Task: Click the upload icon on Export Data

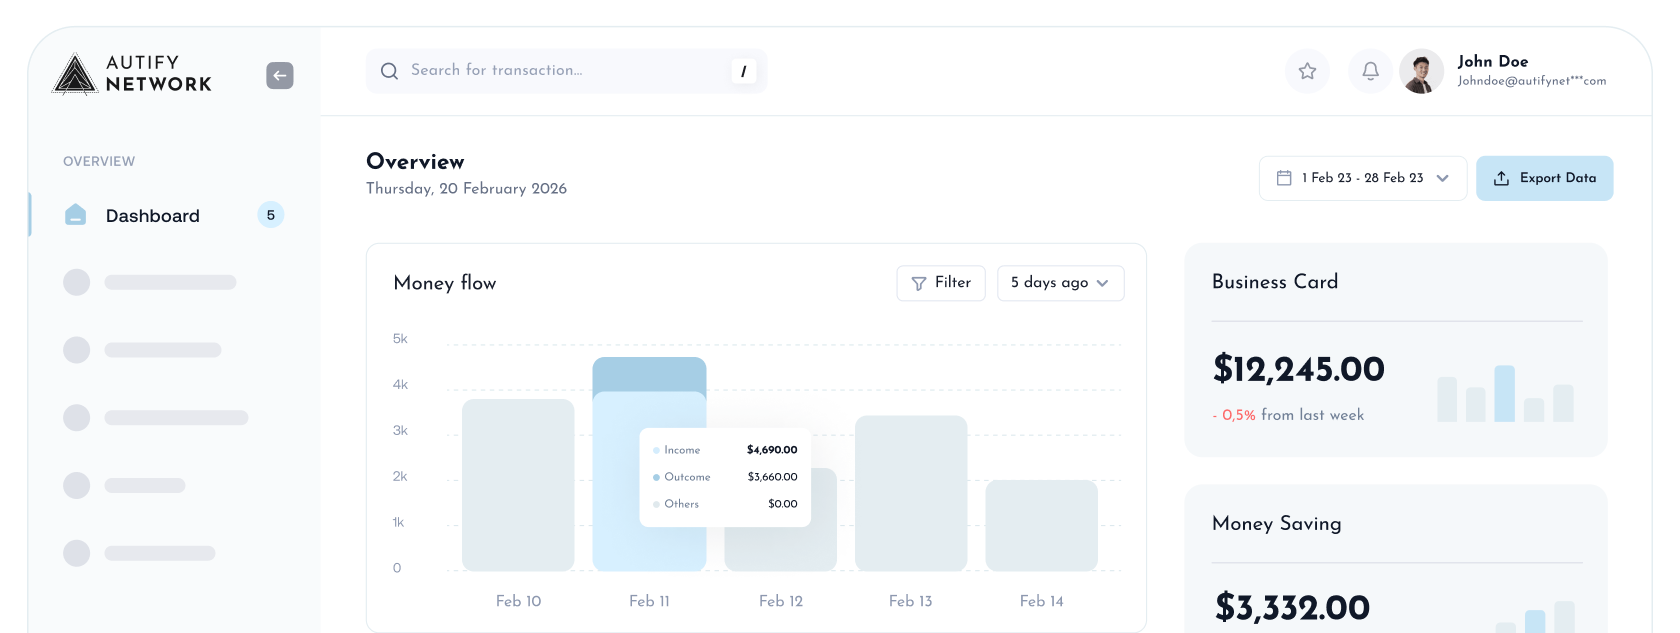Action: click(x=1501, y=178)
